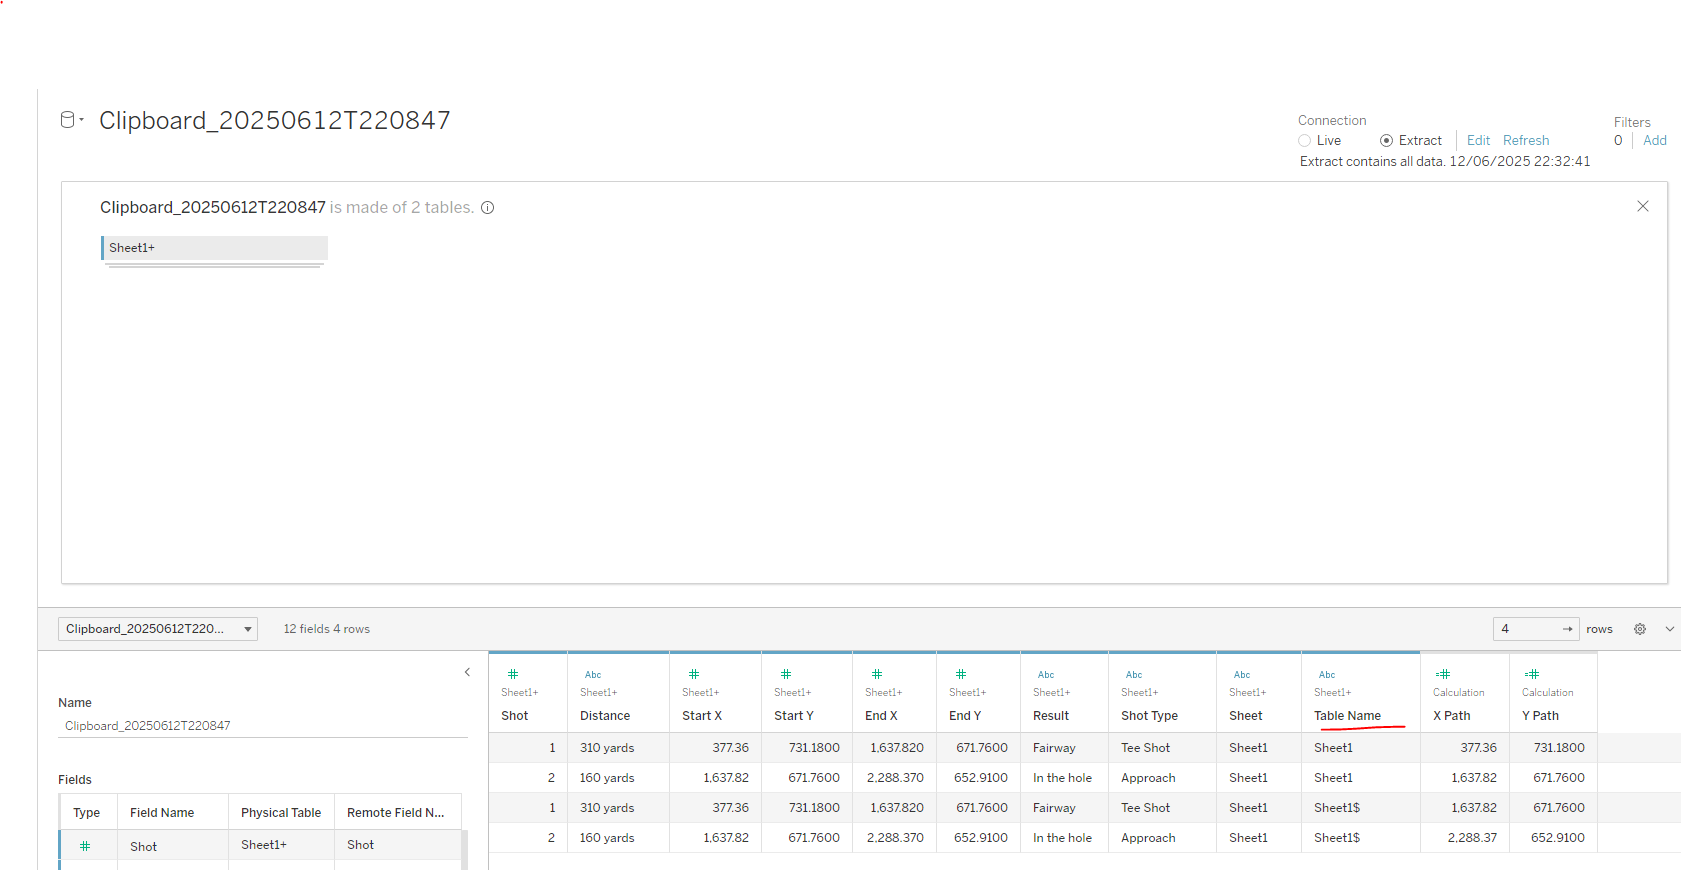Click the calculation type icon for X Path
1681x870 pixels.
pos(1443,674)
